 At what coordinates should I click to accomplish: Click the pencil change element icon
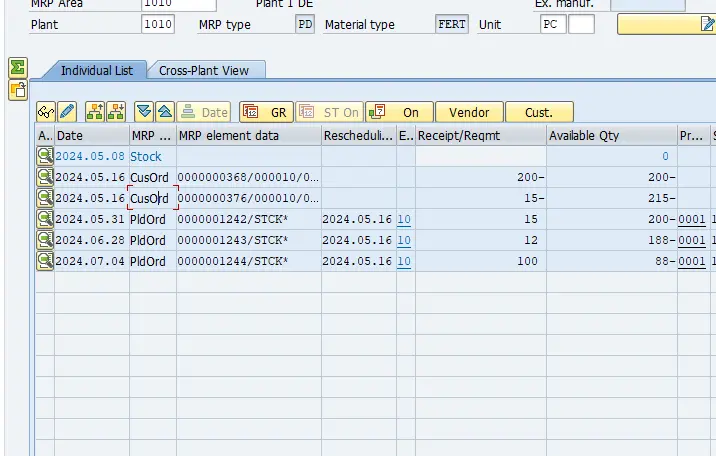(67, 113)
